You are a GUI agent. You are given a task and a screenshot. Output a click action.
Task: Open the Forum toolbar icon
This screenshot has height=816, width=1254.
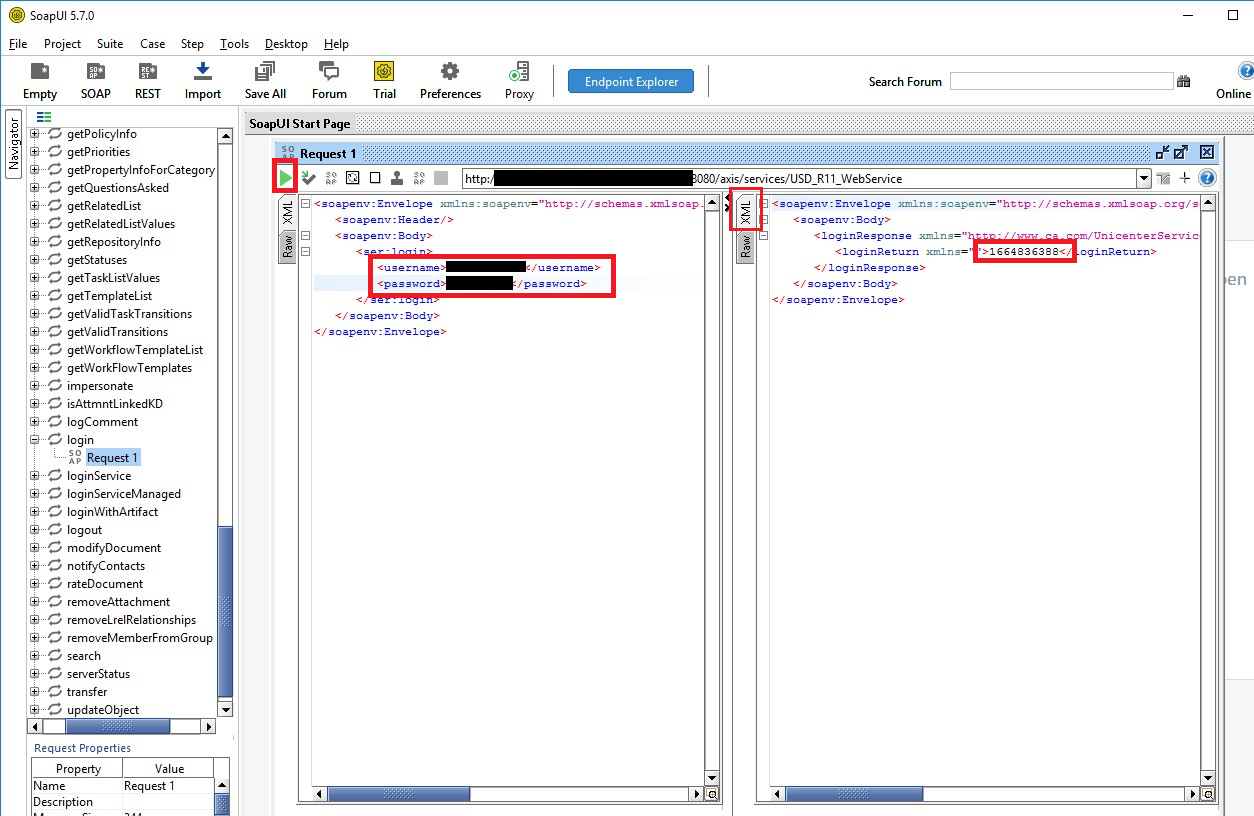(x=329, y=81)
